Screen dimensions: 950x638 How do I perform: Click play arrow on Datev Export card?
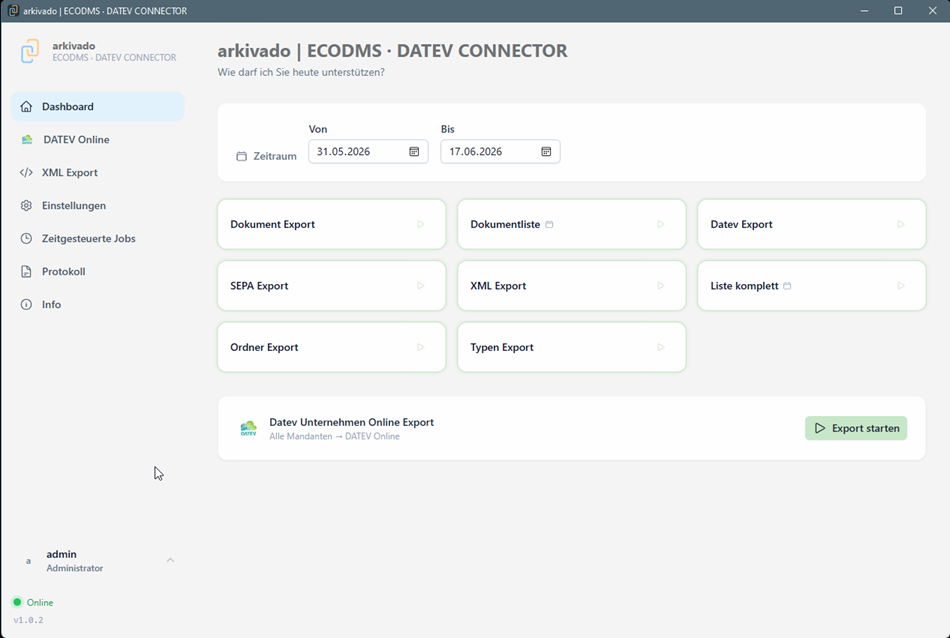point(900,224)
